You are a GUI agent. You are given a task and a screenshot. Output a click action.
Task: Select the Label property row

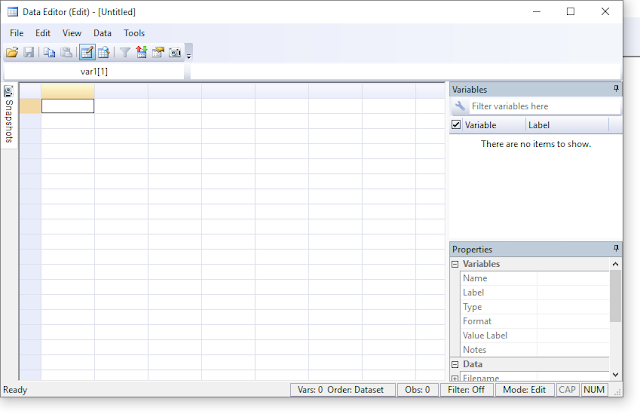coord(535,293)
